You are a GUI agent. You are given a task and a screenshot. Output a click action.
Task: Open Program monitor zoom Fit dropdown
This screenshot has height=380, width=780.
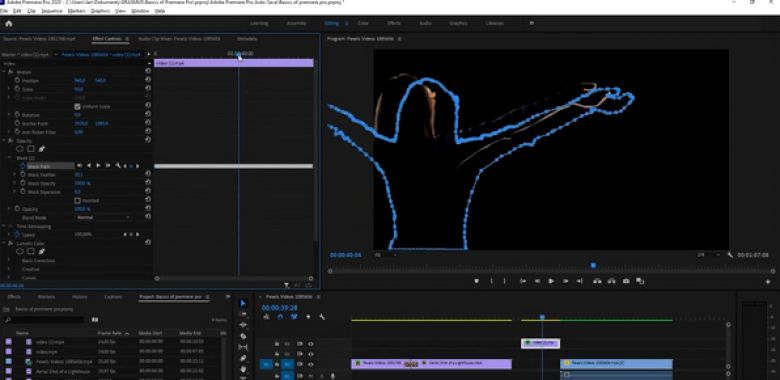point(386,255)
